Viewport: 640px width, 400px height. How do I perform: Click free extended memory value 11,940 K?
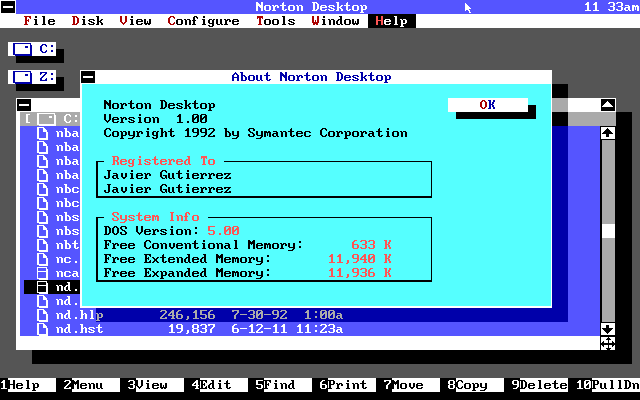coord(360,259)
